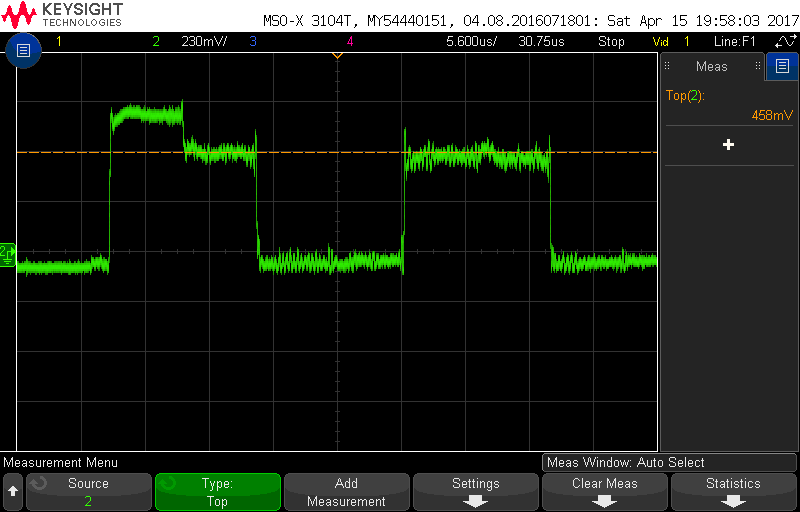
Task: Click the Measurement Menu title
Action: point(60,463)
